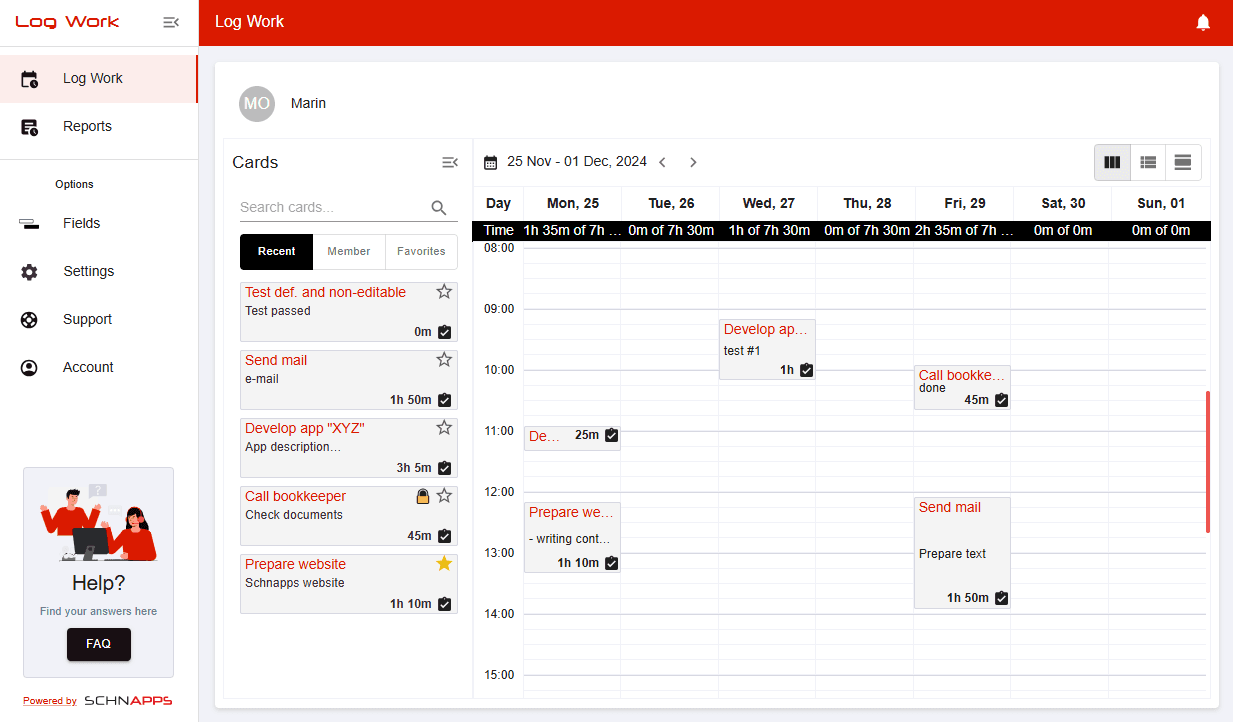Go to the previous week
The height and width of the screenshot is (722, 1233).
coord(662,162)
